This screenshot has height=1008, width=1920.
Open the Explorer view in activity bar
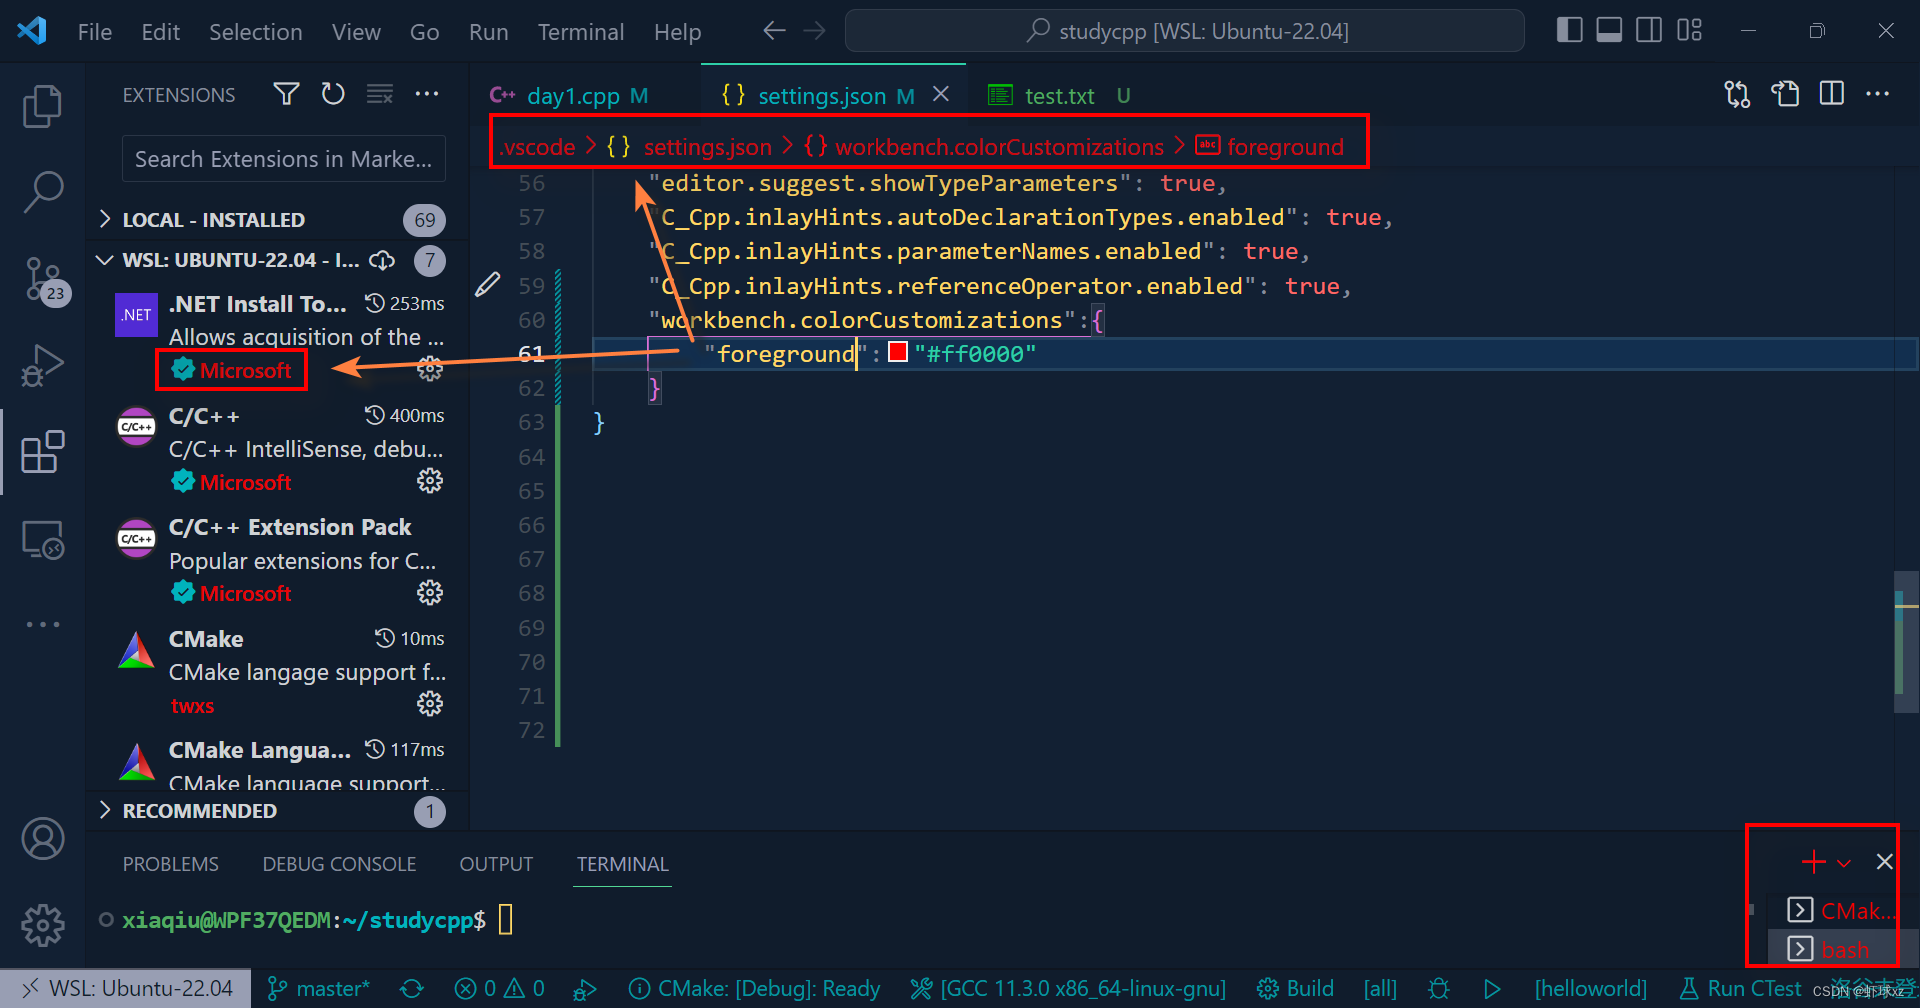(x=42, y=106)
